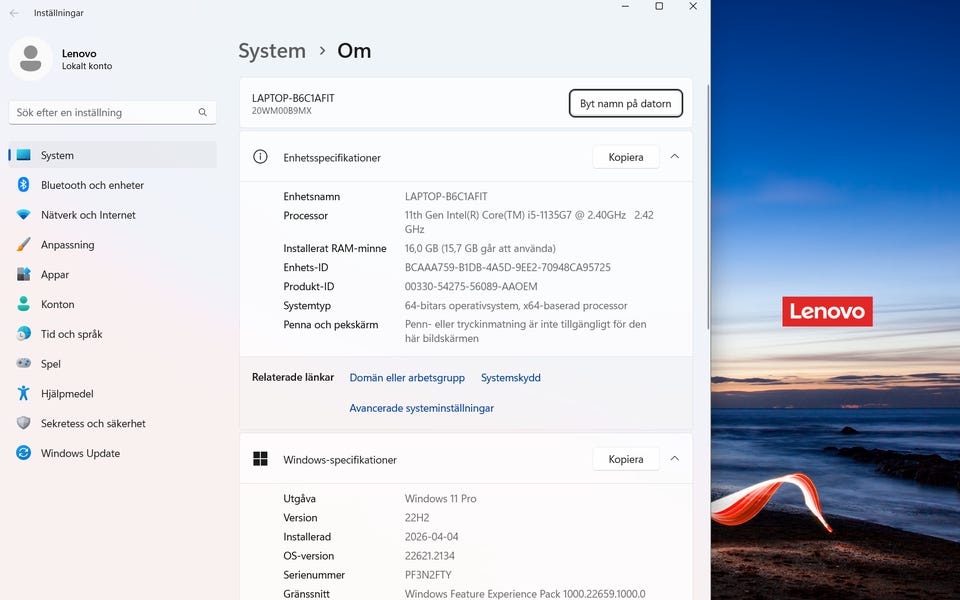Click Byt namn på datorn button
Image resolution: width=960 pixels, height=600 pixels.
point(626,104)
